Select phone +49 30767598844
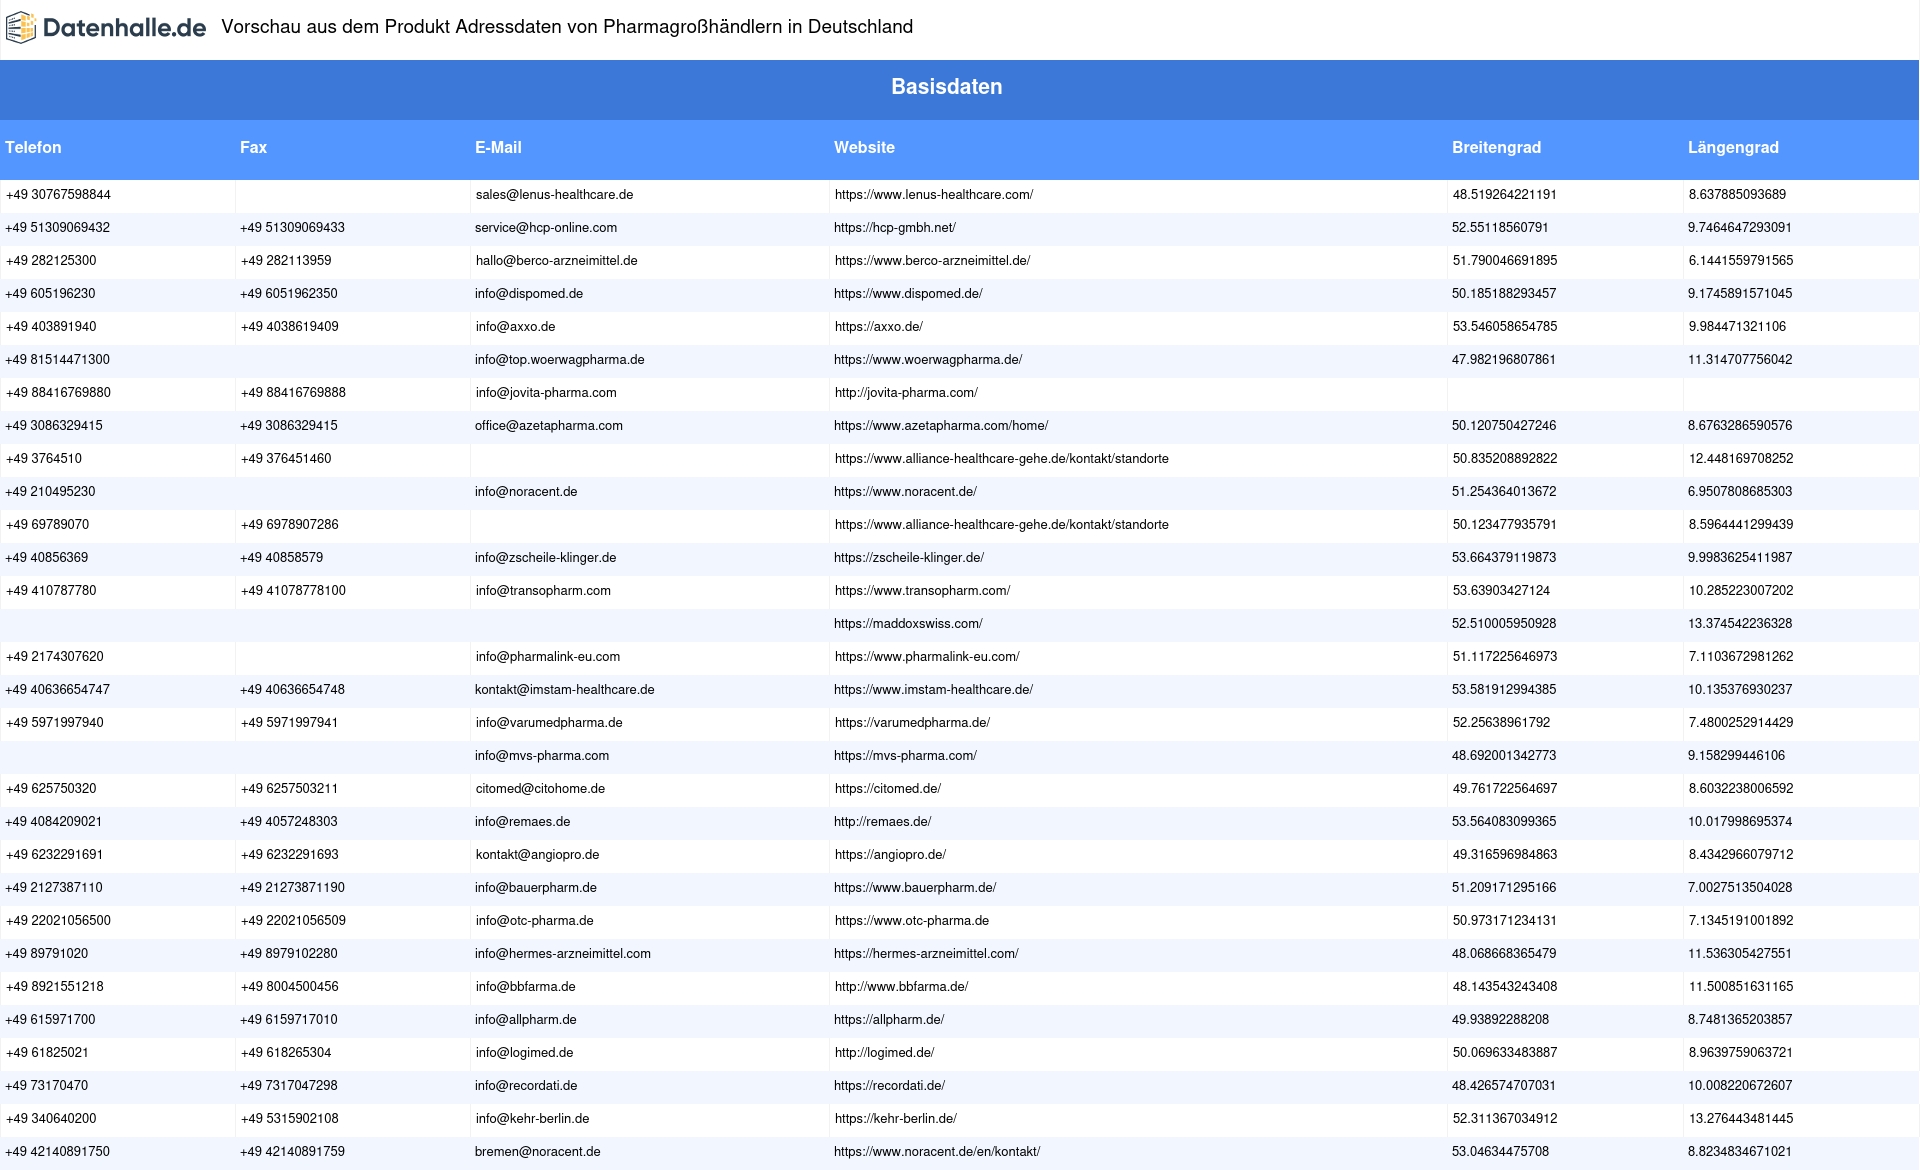Viewport: 1920px width, 1170px height. [x=58, y=195]
